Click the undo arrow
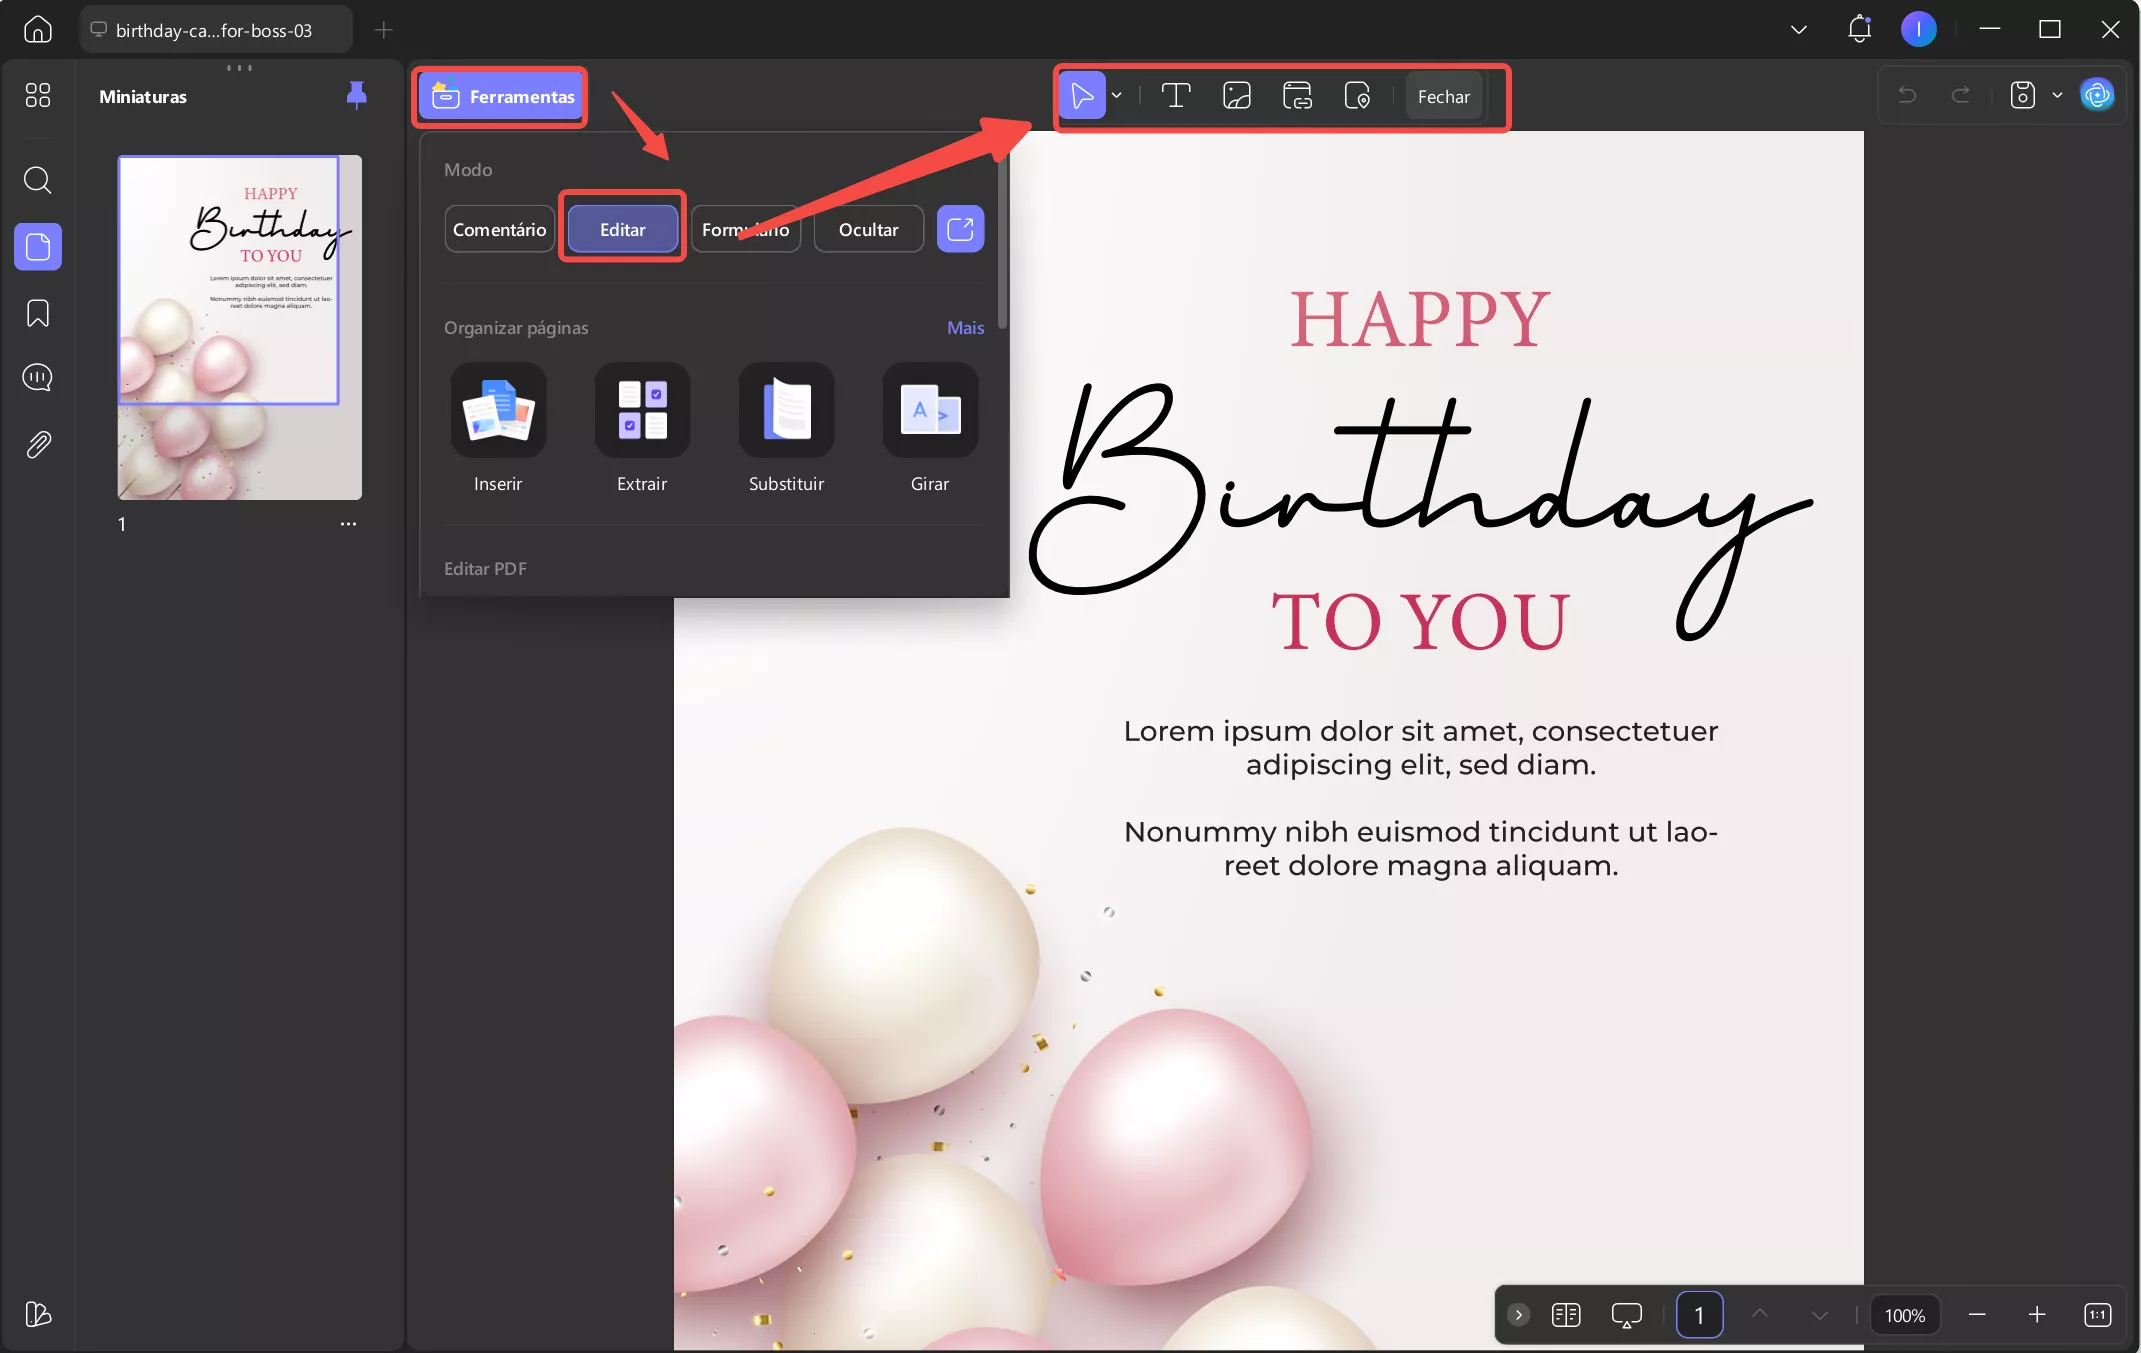Image resolution: width=2141 pixels, height=1353 pixels. click(1907, 95)
